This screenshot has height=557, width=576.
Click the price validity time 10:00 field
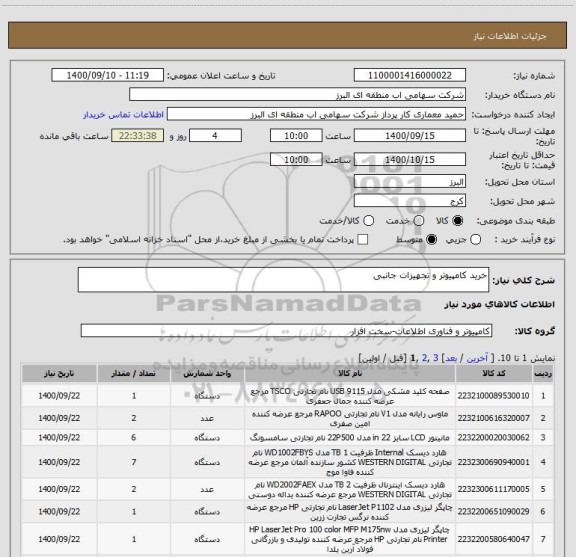click(x=296, y=159)
